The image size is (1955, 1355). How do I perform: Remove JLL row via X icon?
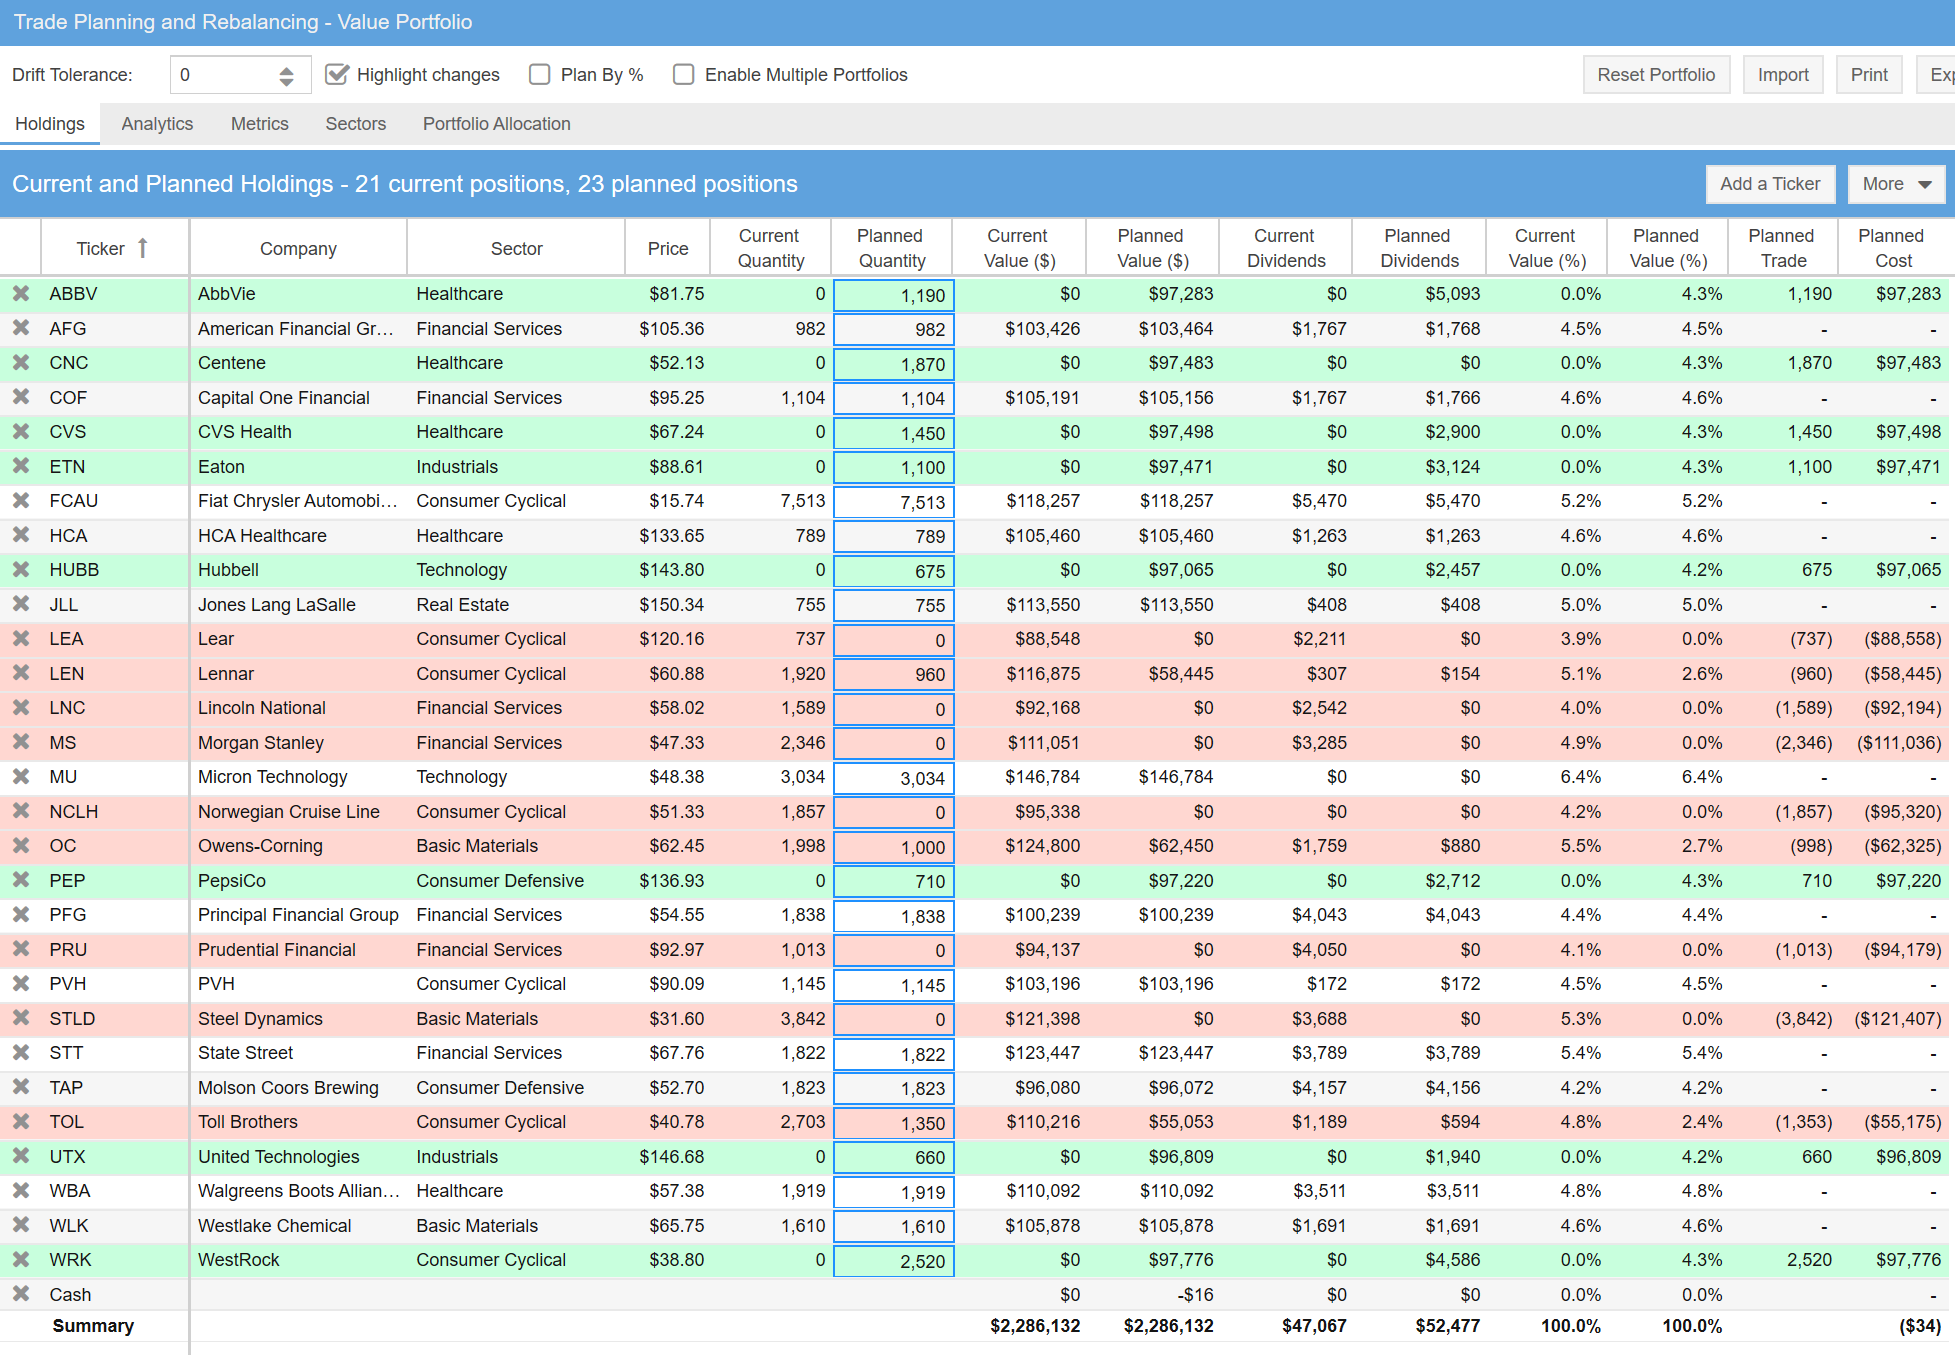(x=20, y=604)
